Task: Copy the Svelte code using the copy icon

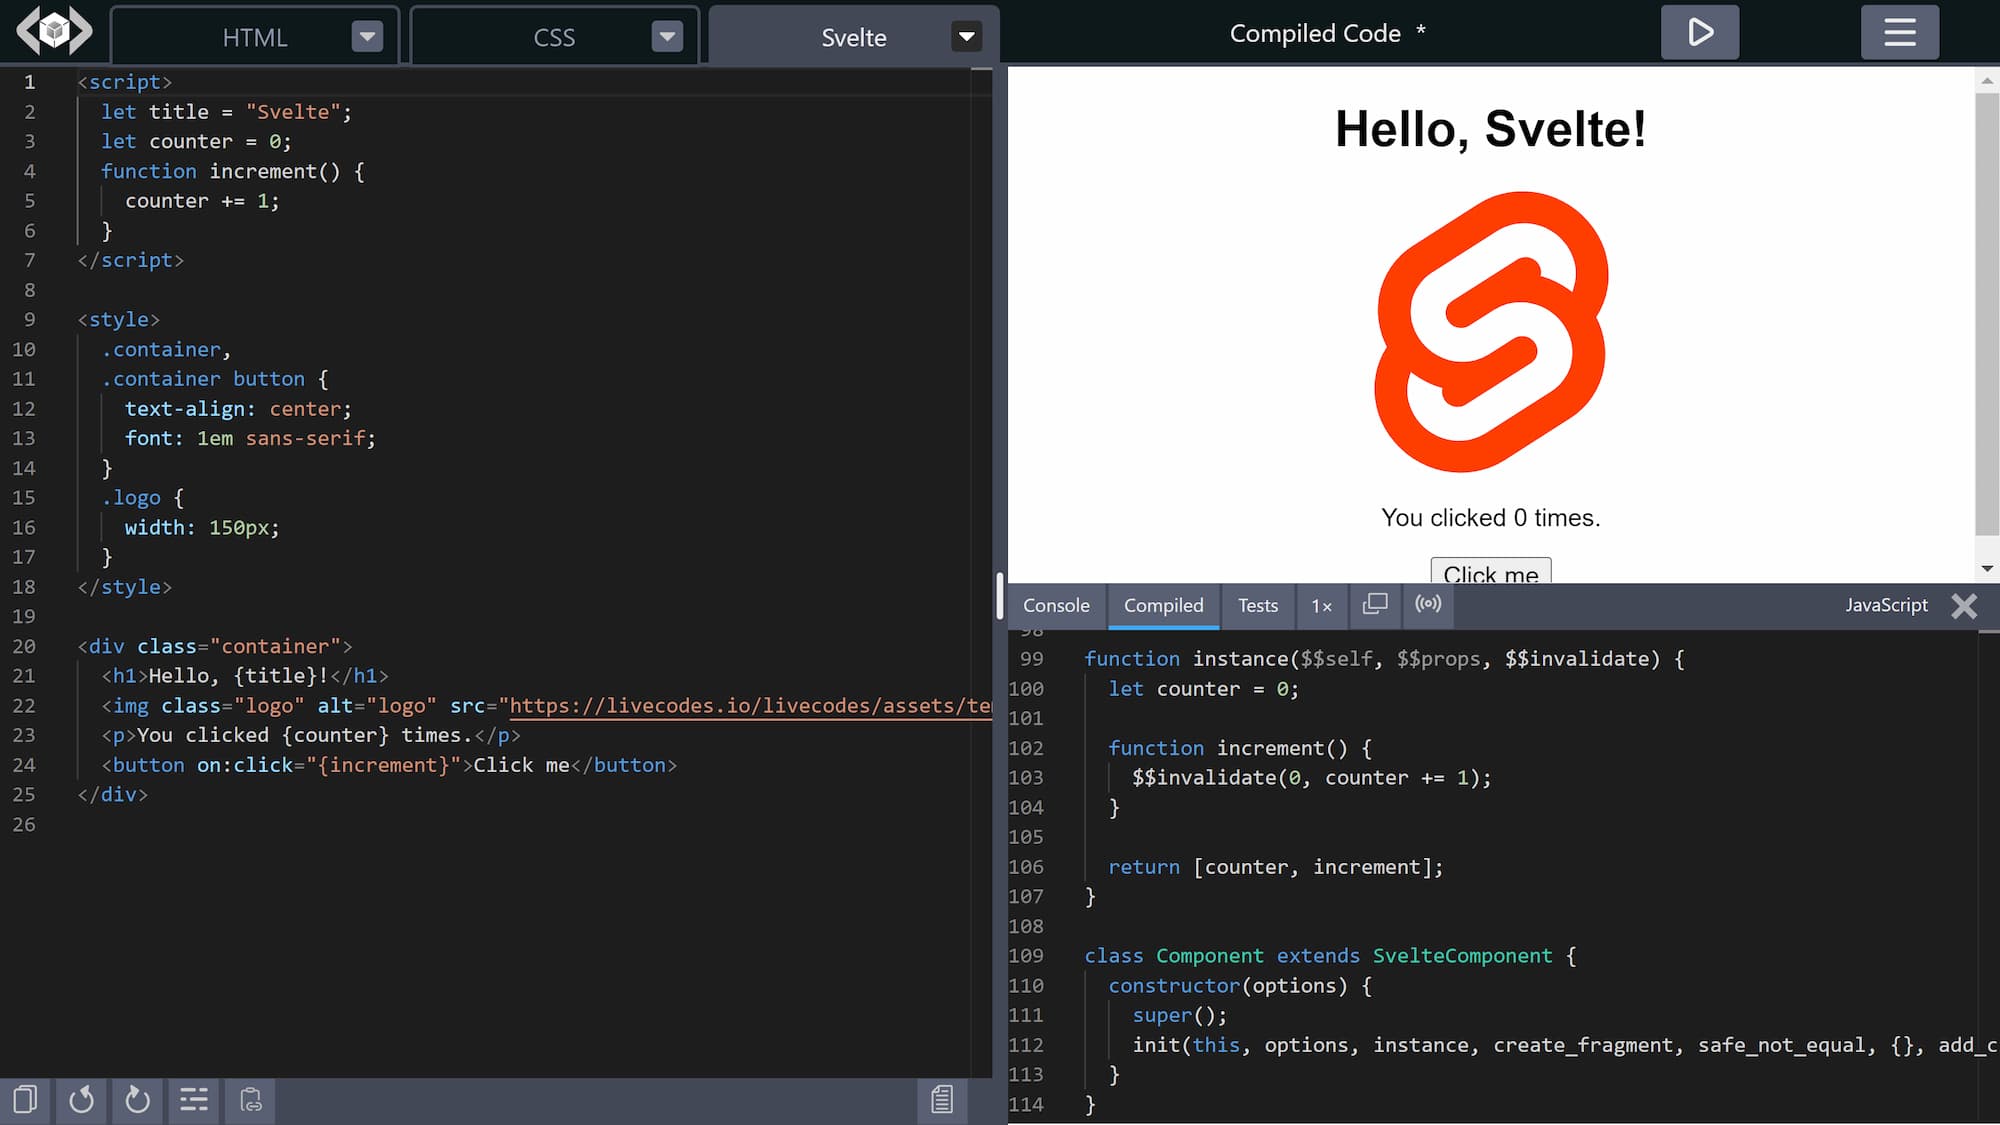Action: [x=23, y=1100]
